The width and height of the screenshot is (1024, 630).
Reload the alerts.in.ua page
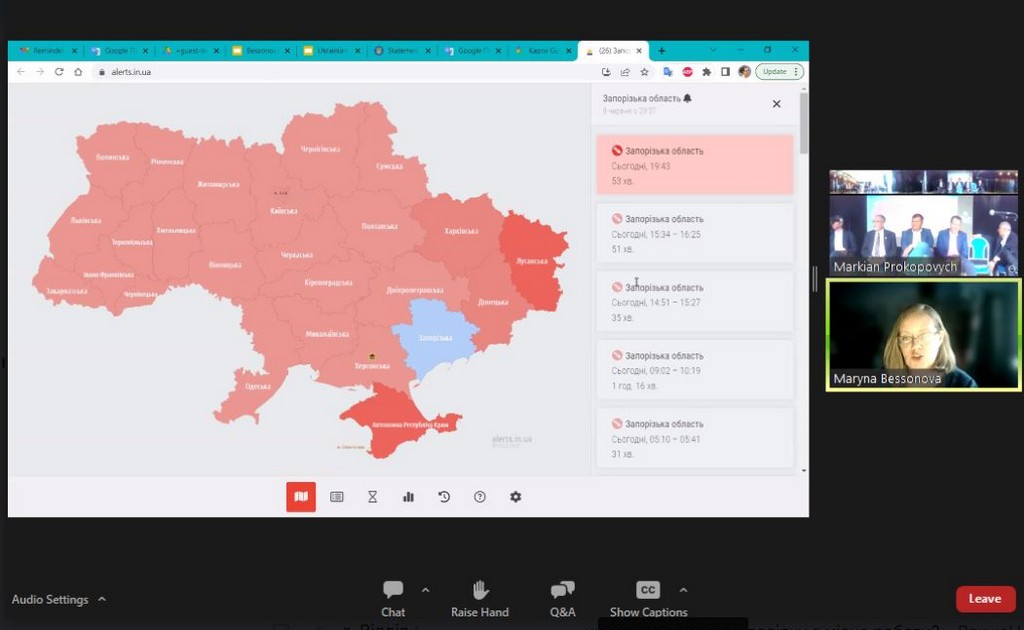point(59,72)
